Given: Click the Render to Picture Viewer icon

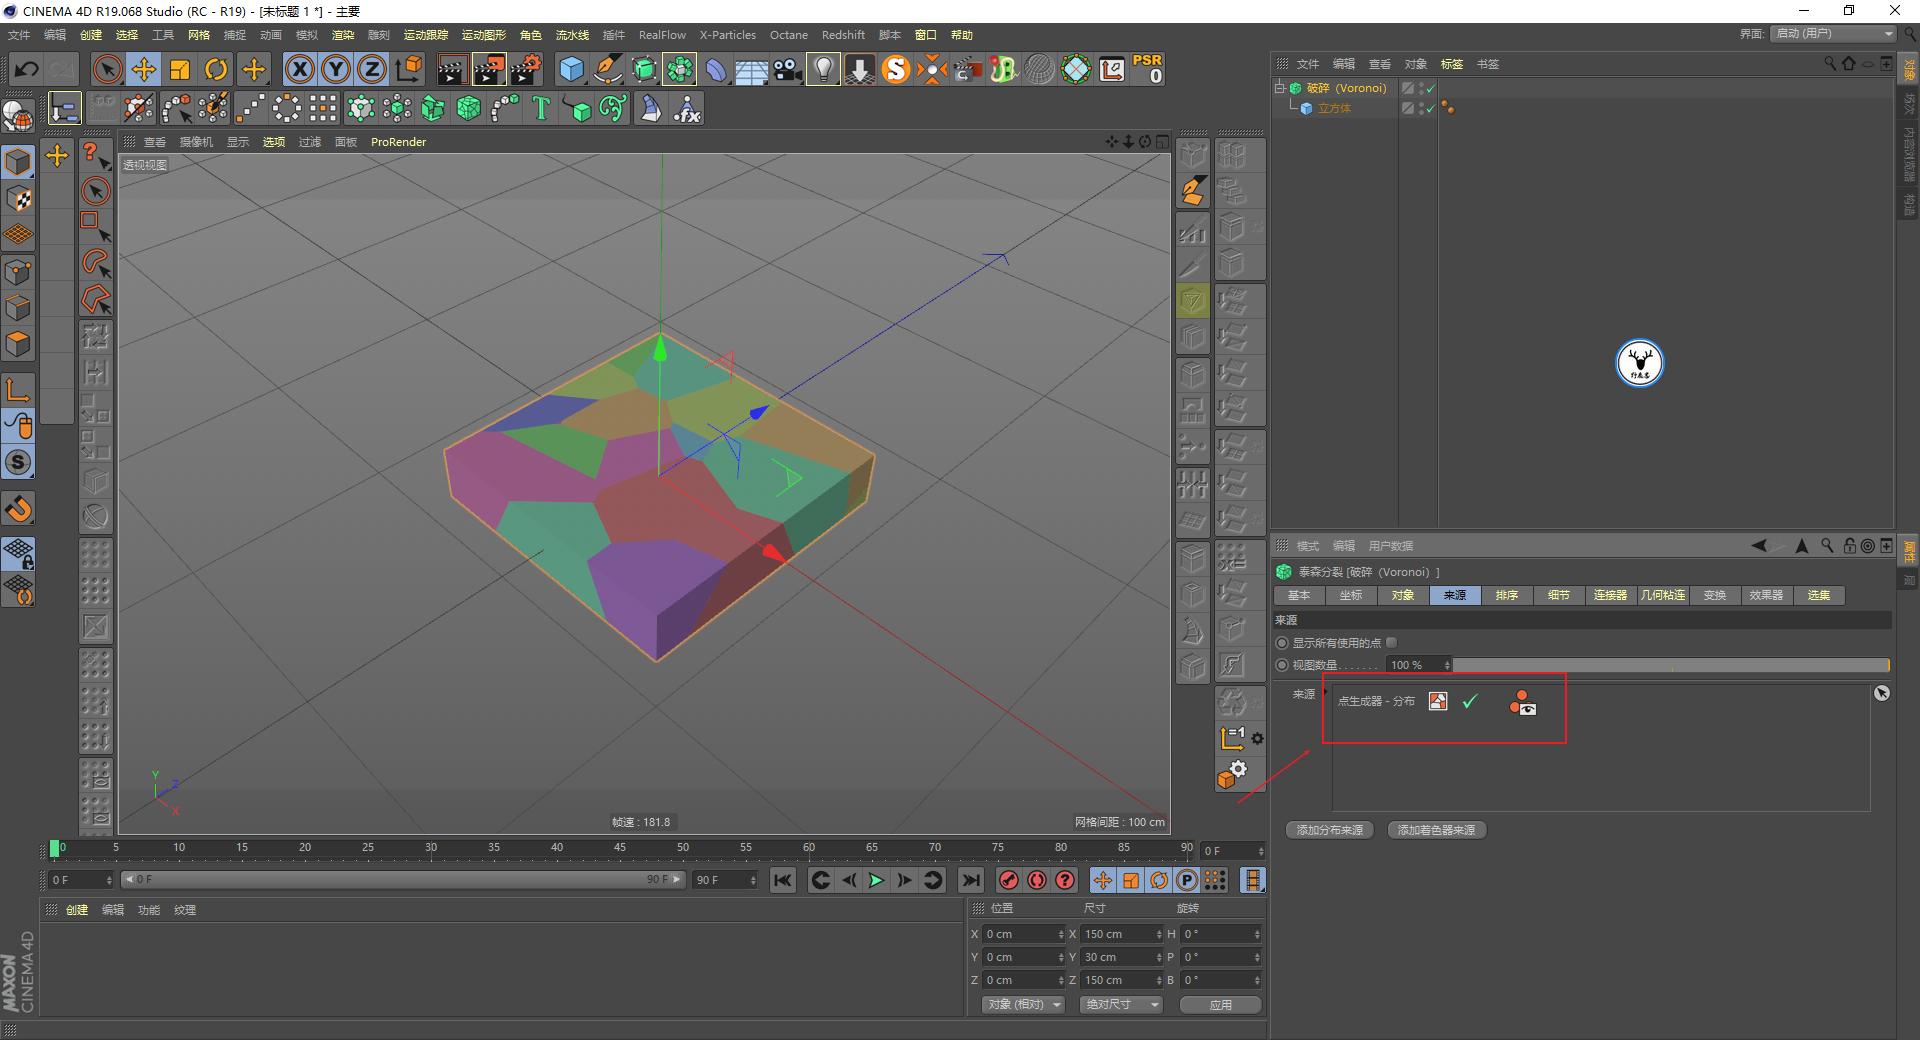Looking at the screenshot, I should click(489, 69).
